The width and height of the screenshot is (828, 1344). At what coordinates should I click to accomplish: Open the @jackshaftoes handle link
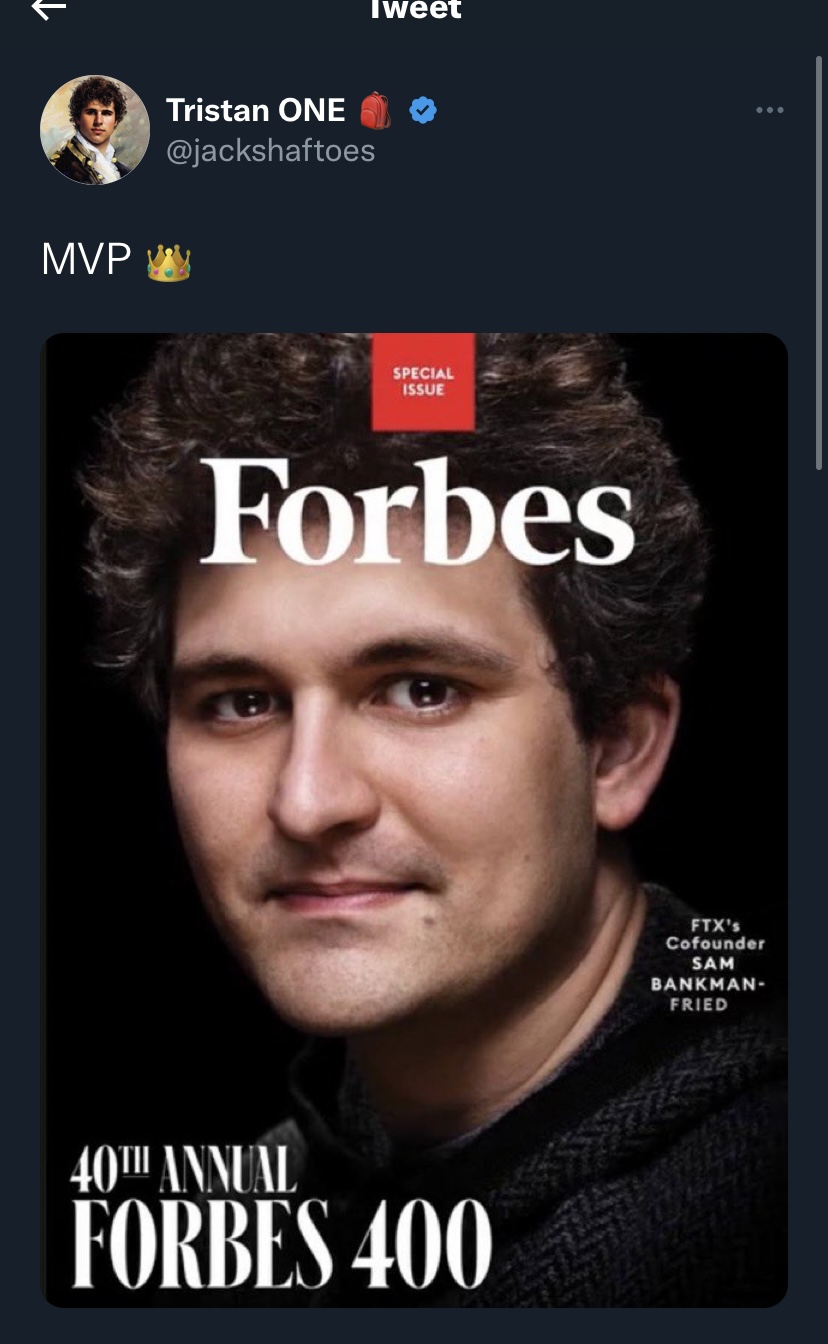pos(270,151)
